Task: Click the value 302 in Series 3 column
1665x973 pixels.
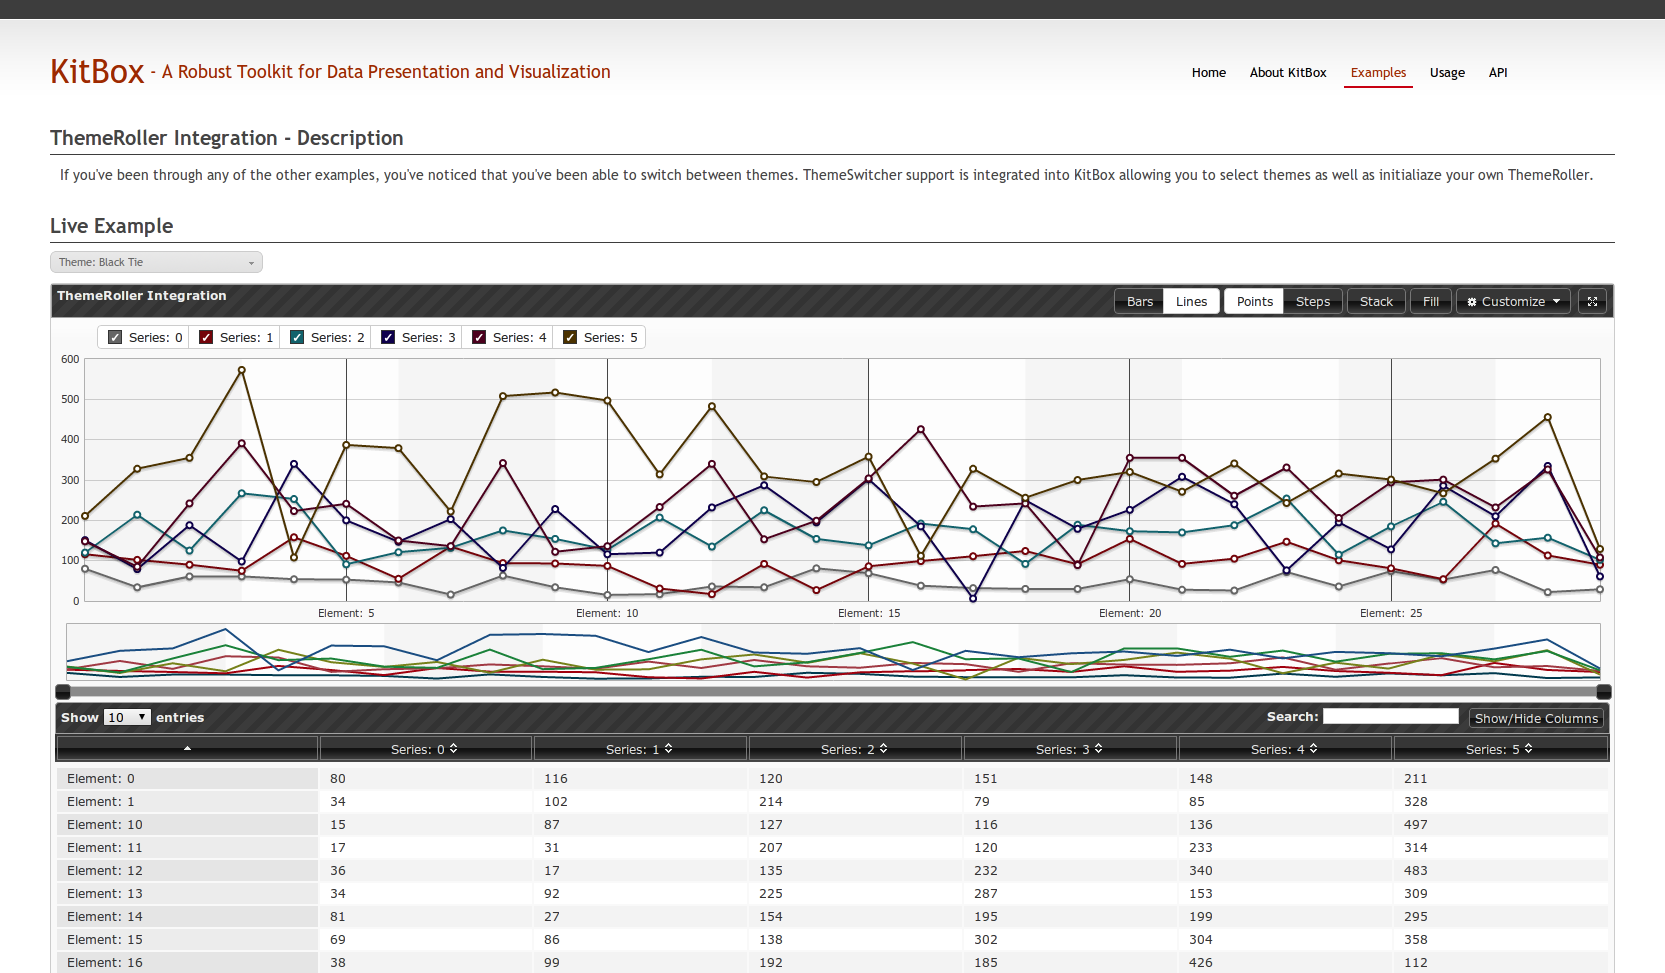Action: click(985, 939)
